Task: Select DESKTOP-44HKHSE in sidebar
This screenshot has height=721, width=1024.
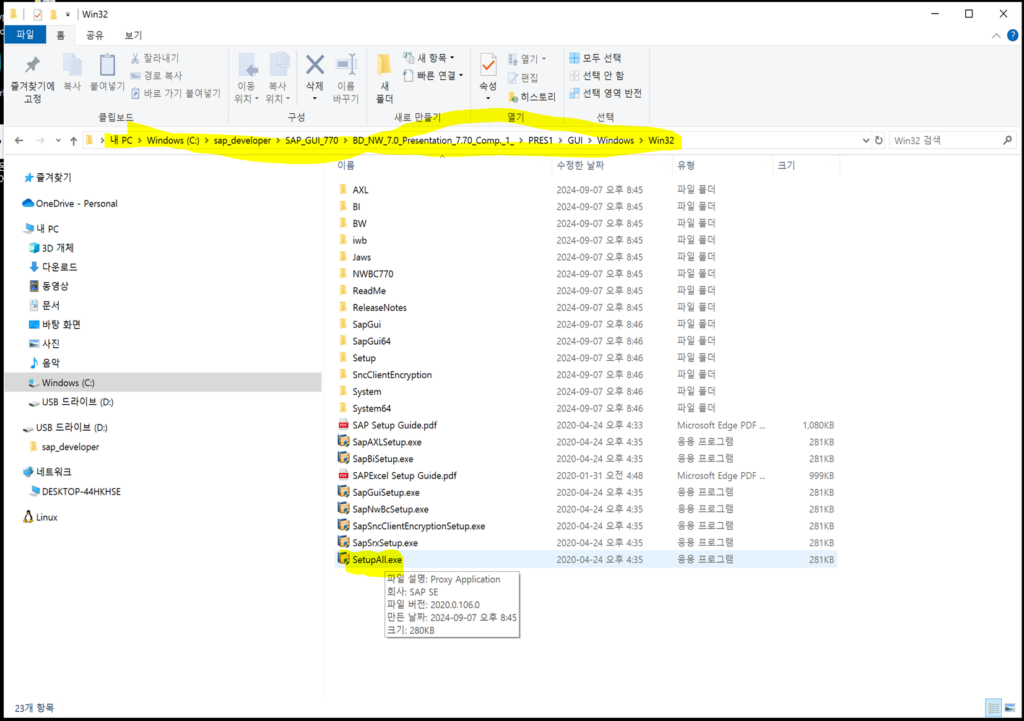Action: tap(75, 492)
